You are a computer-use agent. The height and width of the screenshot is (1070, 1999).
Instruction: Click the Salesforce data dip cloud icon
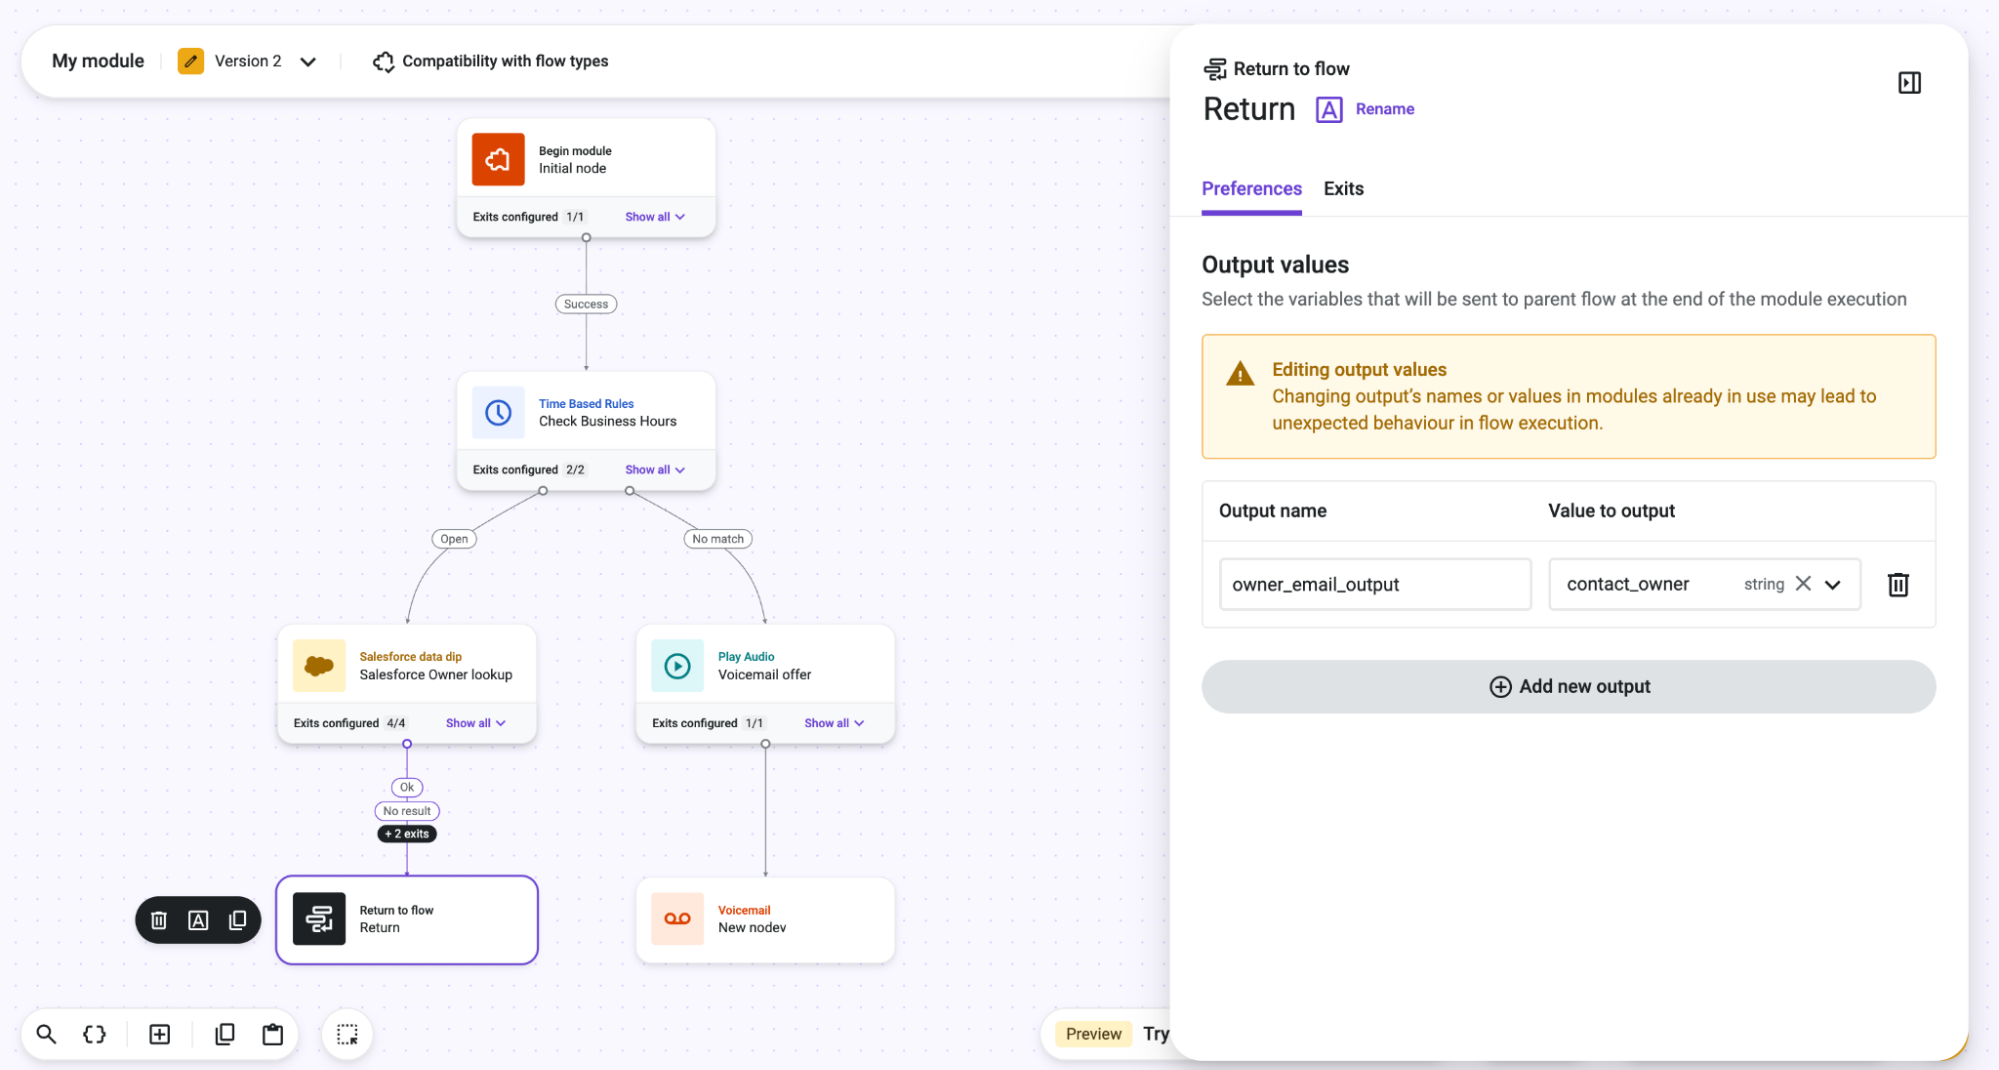pyautogui.click(x=319, y=665)
